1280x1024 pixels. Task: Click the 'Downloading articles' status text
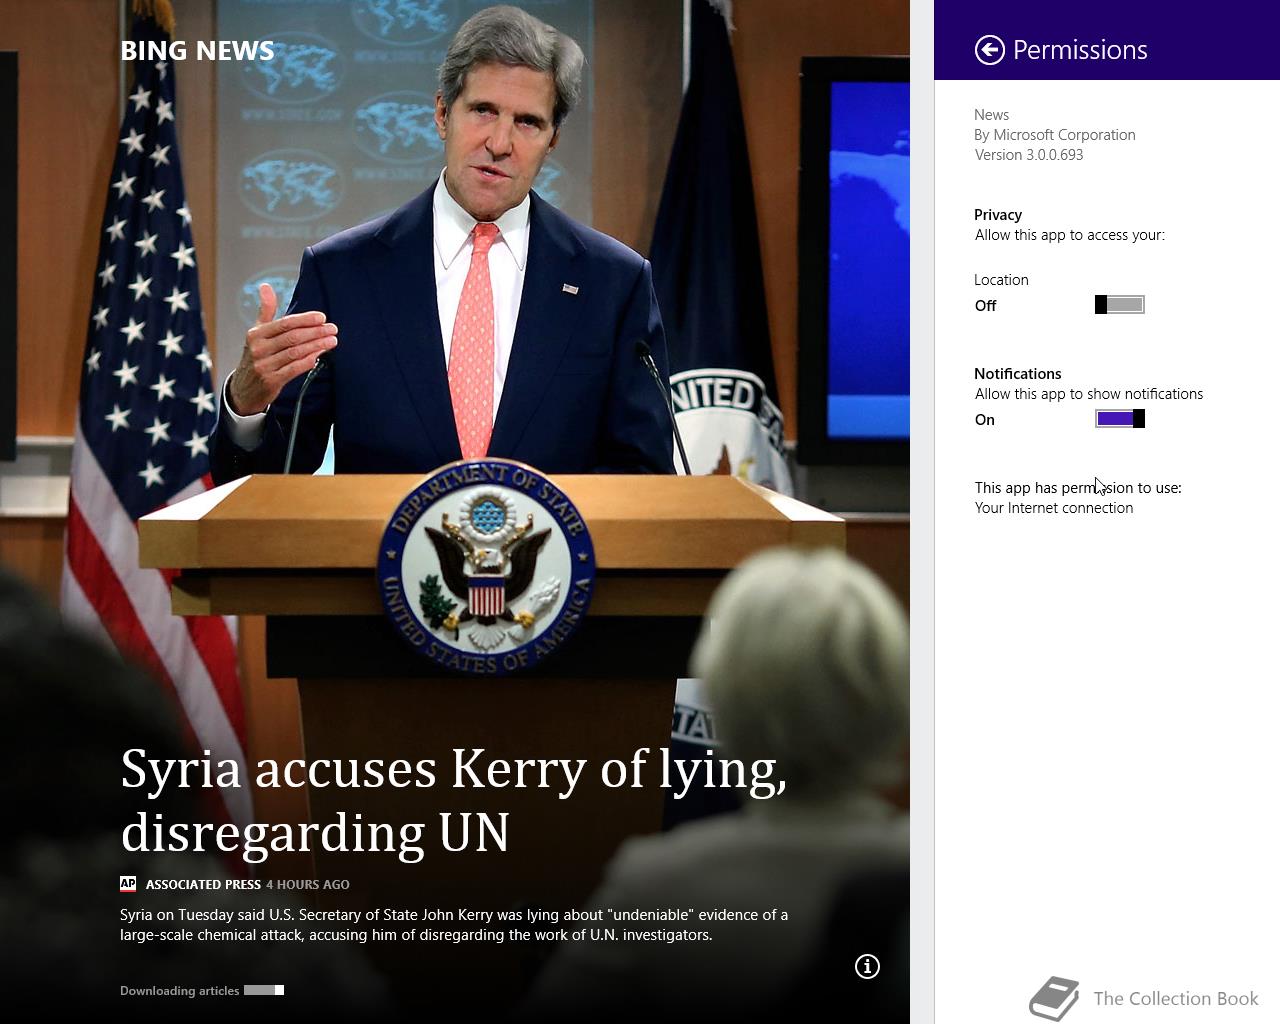(180, 991)
